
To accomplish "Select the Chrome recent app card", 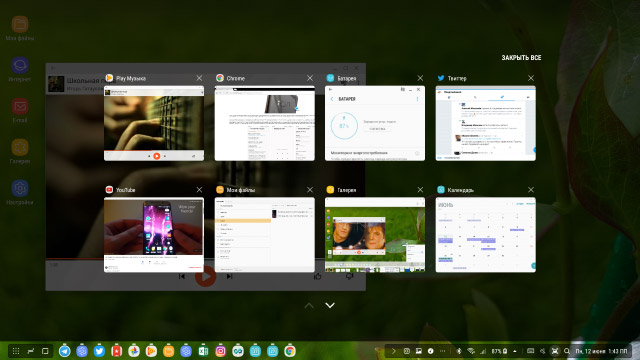I will pos(264,123).
